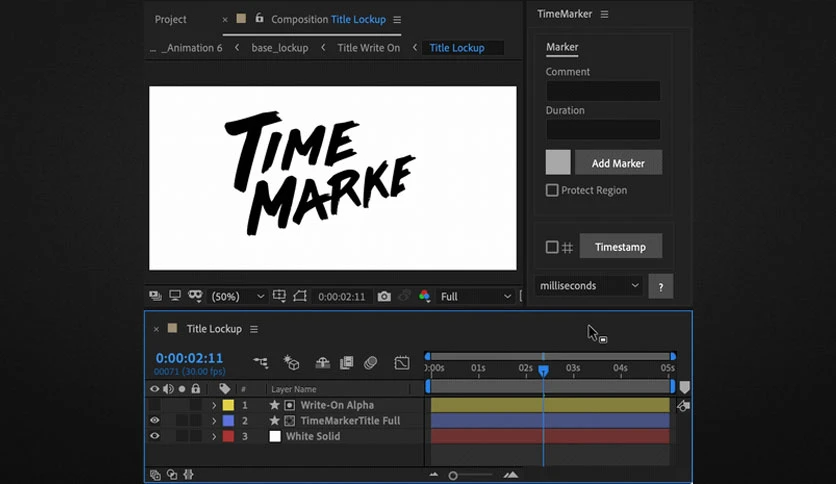Screen dimensions: 836x484
Task: Toggle lock box for Write-On Alpha layer
Action: click(196, 405)
